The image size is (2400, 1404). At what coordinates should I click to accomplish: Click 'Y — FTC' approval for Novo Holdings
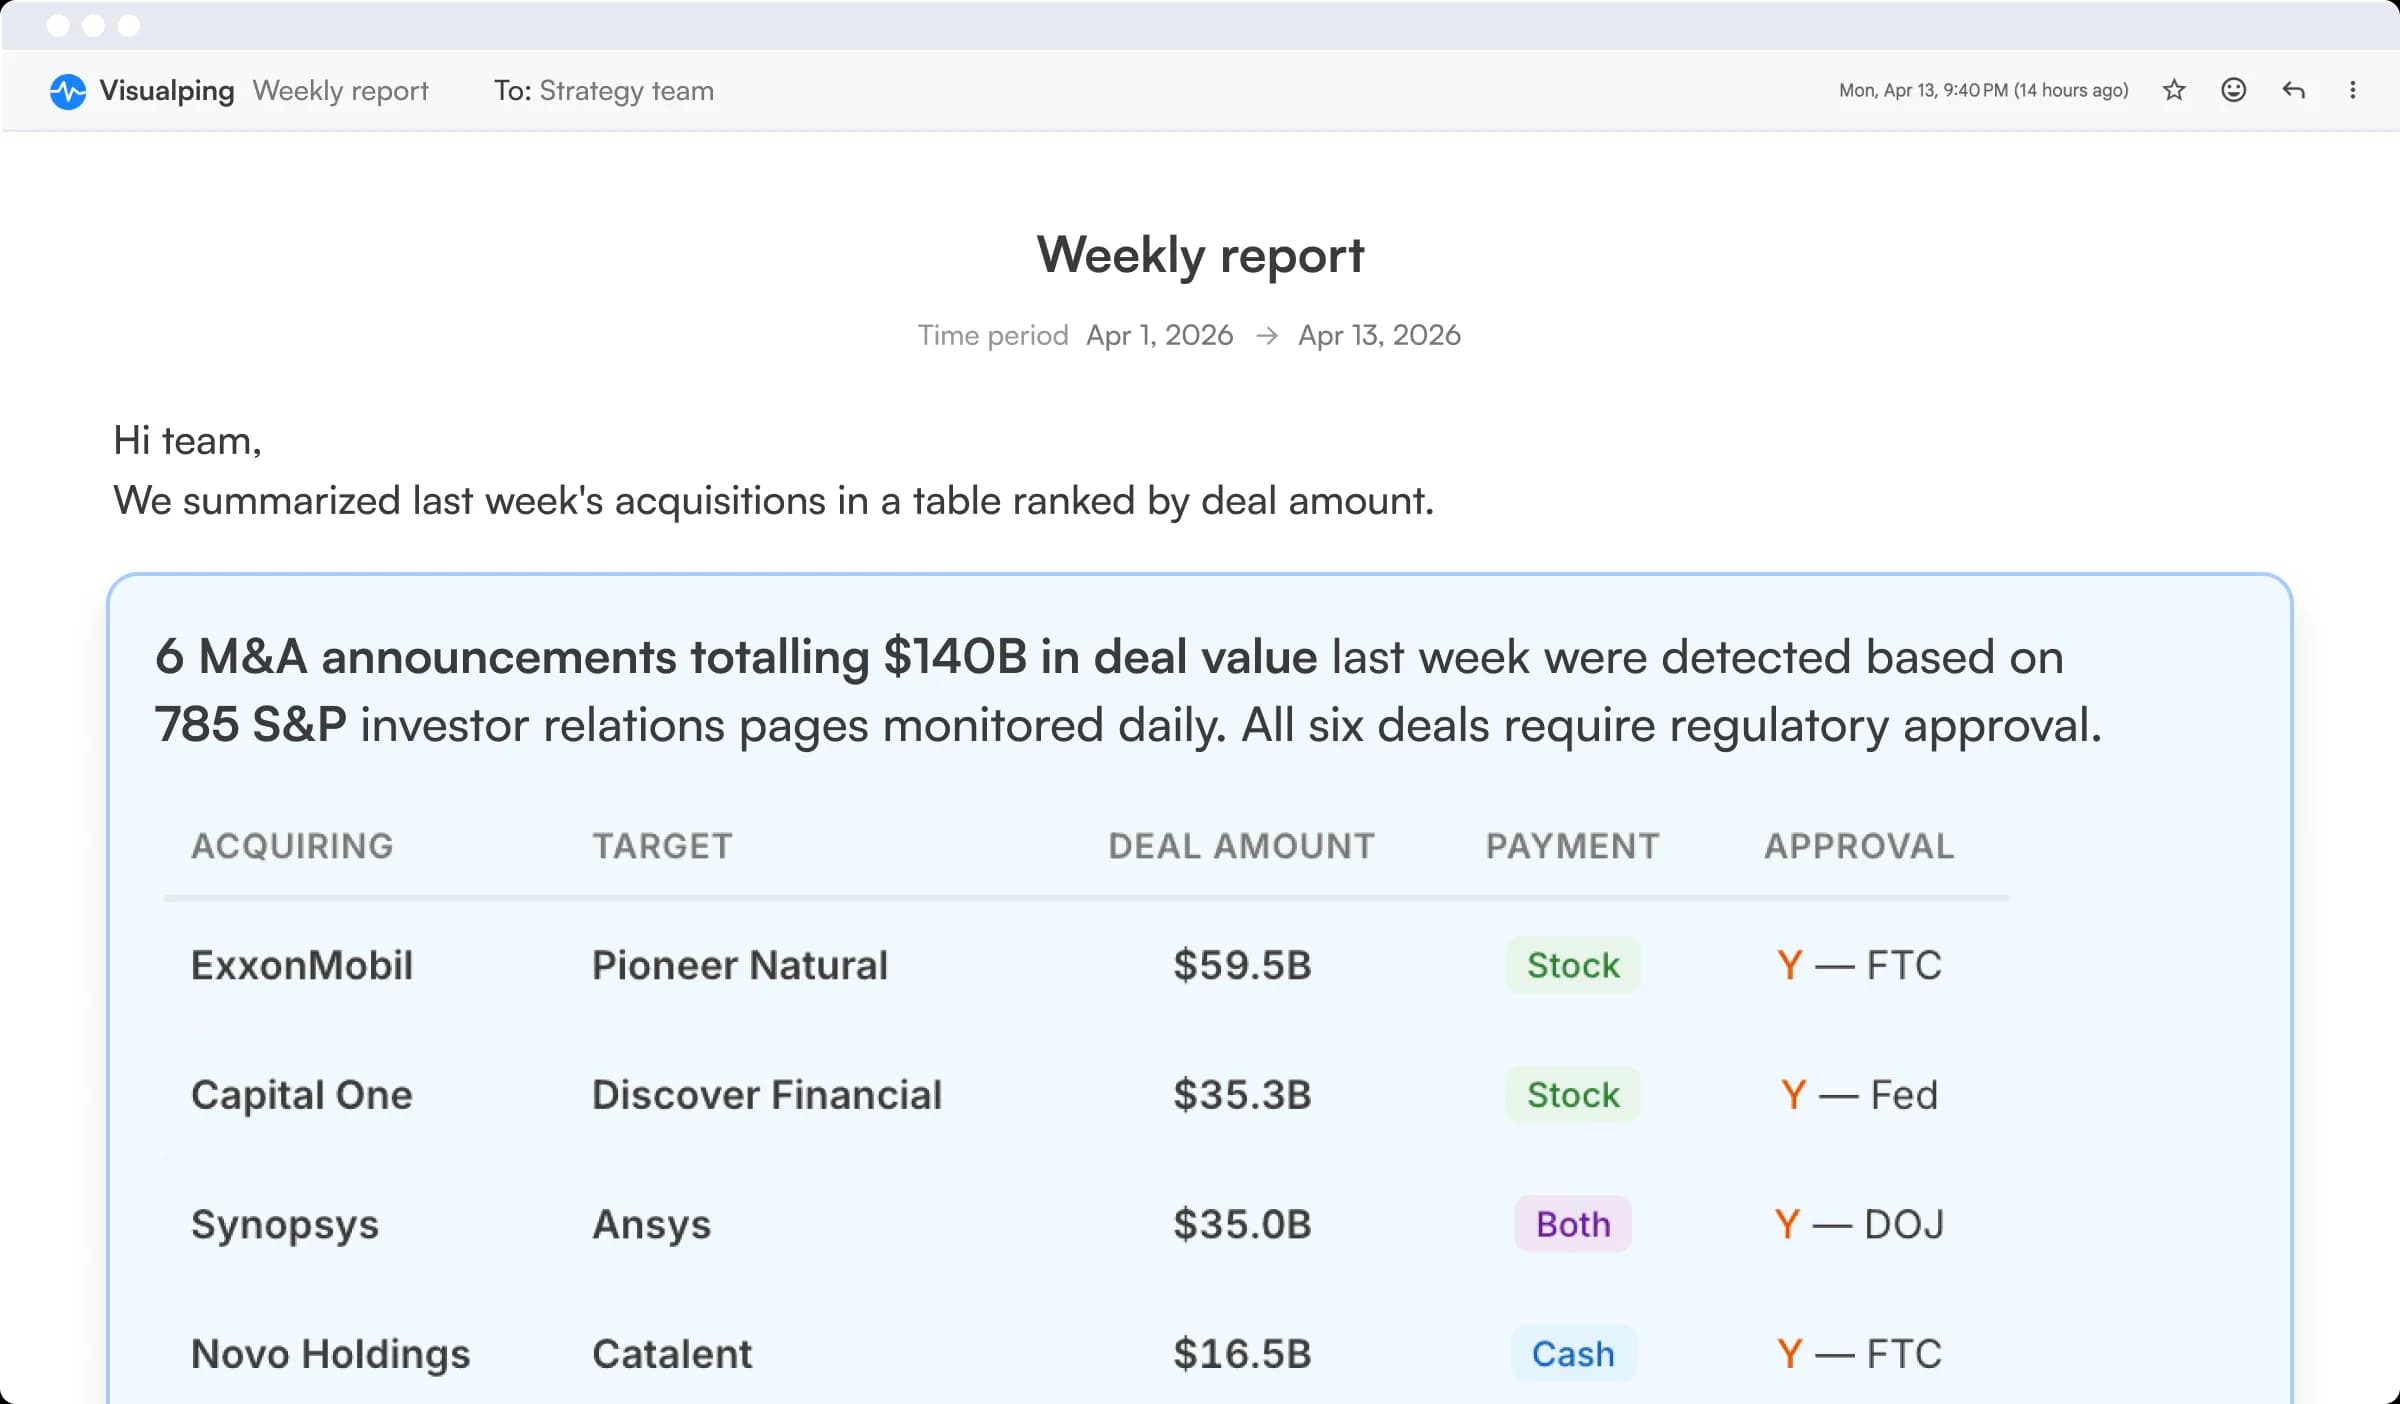point(1859,1355)
